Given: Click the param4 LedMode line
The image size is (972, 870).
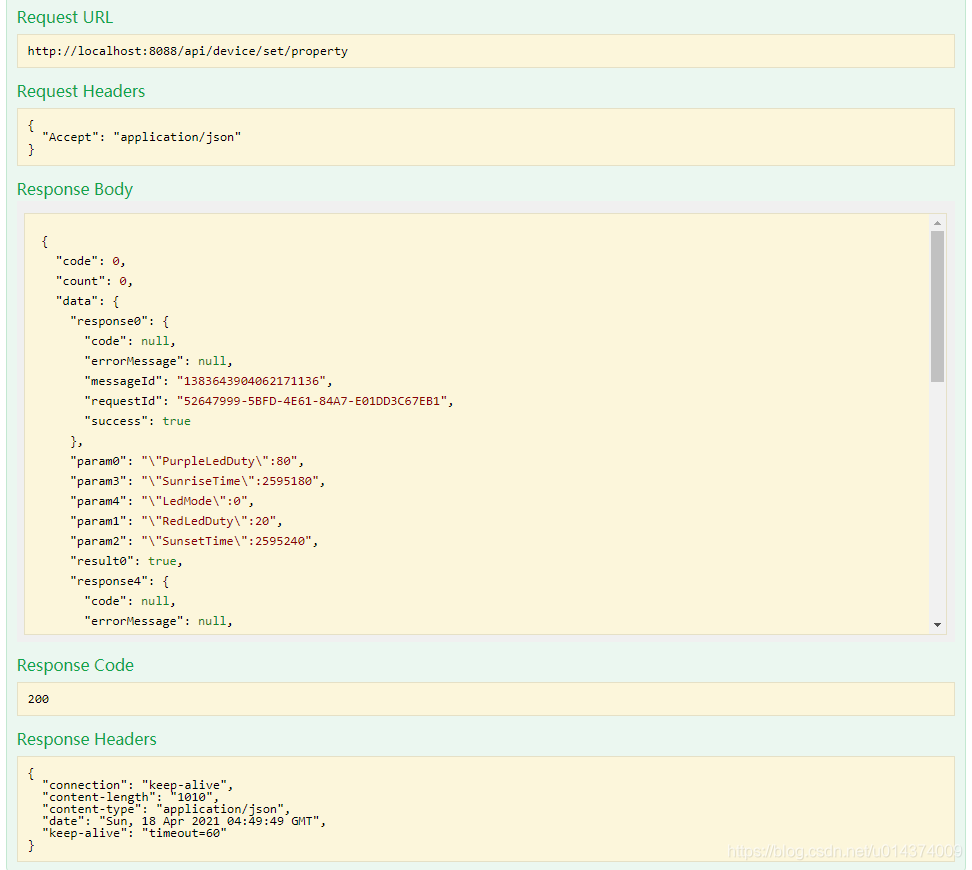Looking at the screenshot, I should (162, 501).
